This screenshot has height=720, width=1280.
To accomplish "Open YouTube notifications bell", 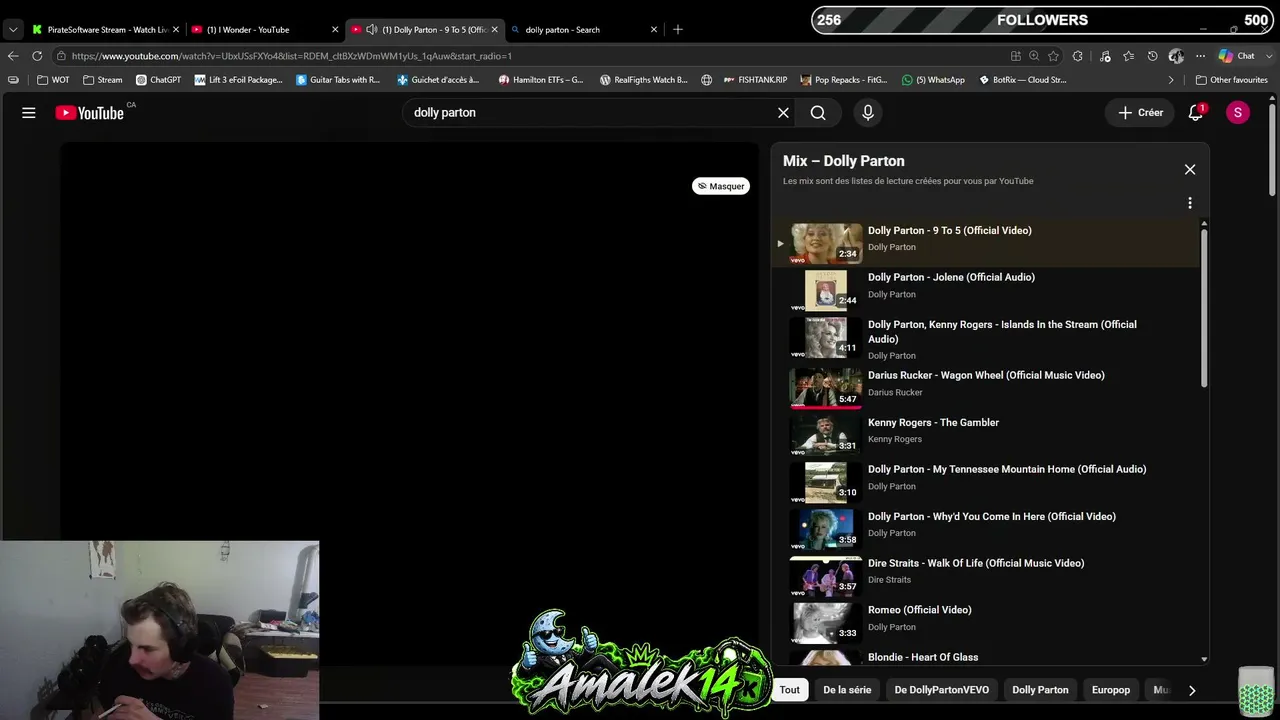I will [x=1196, y=113].
